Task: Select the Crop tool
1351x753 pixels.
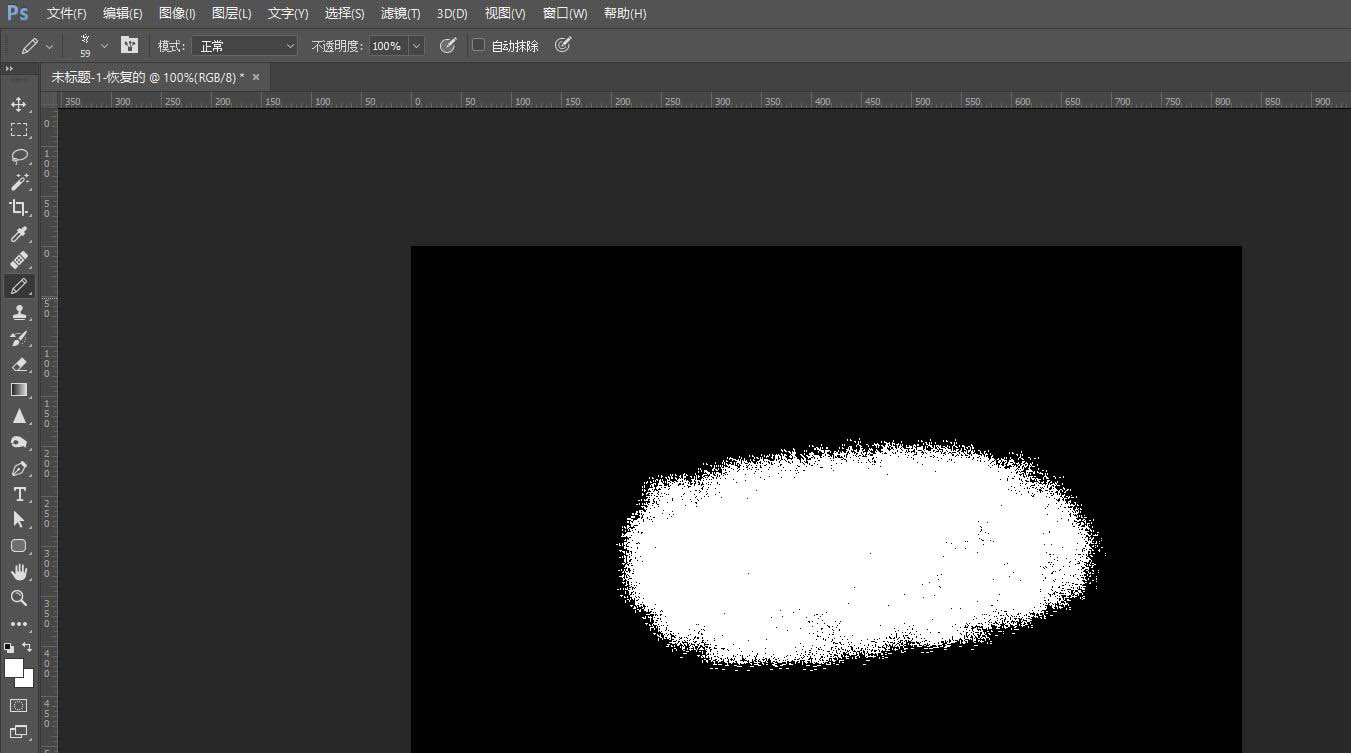Action: pyautogui.click(x=19, y=208)
